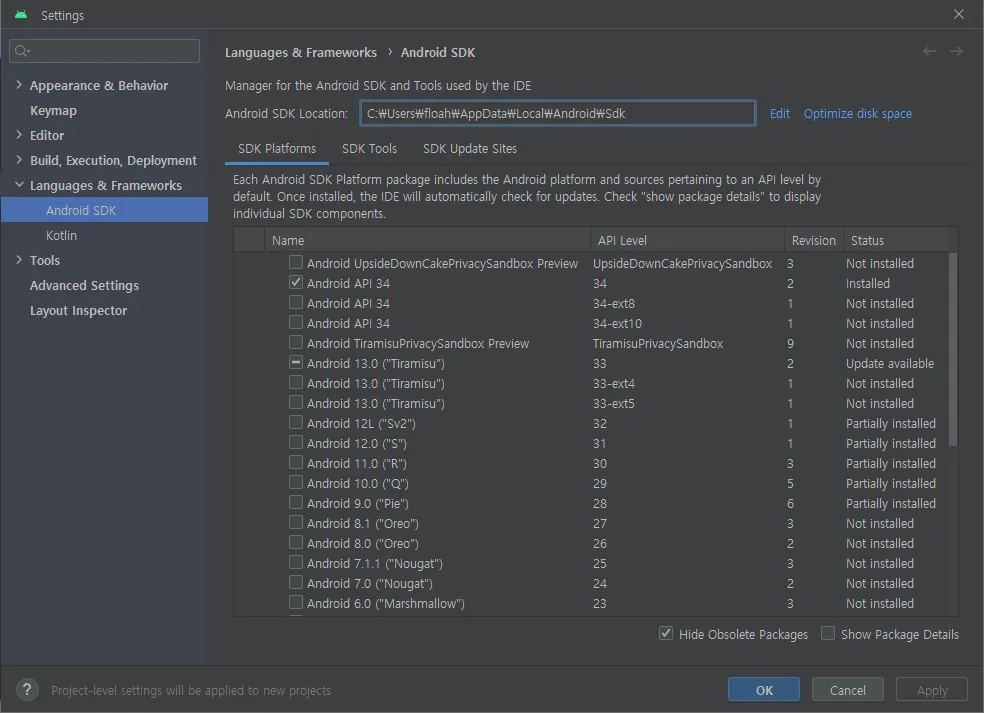
Task: Expand Appearance & Behavior section
Action: pos(19,85)
